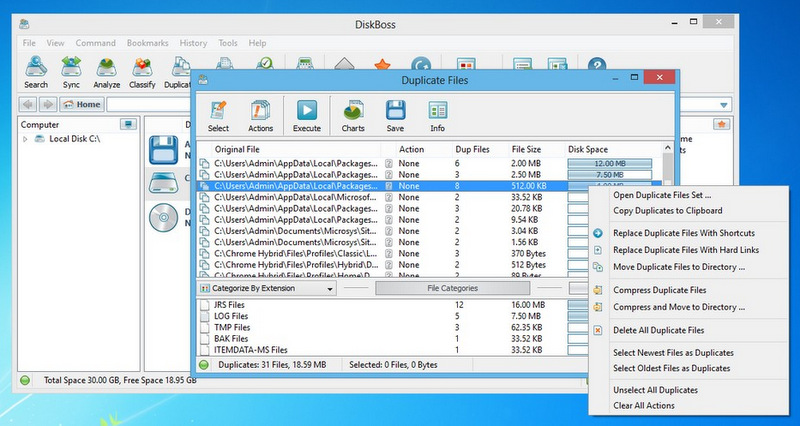Show Charts for duplicate files
This screenshot has width=800, height=426.
click(x=353, y=116)
